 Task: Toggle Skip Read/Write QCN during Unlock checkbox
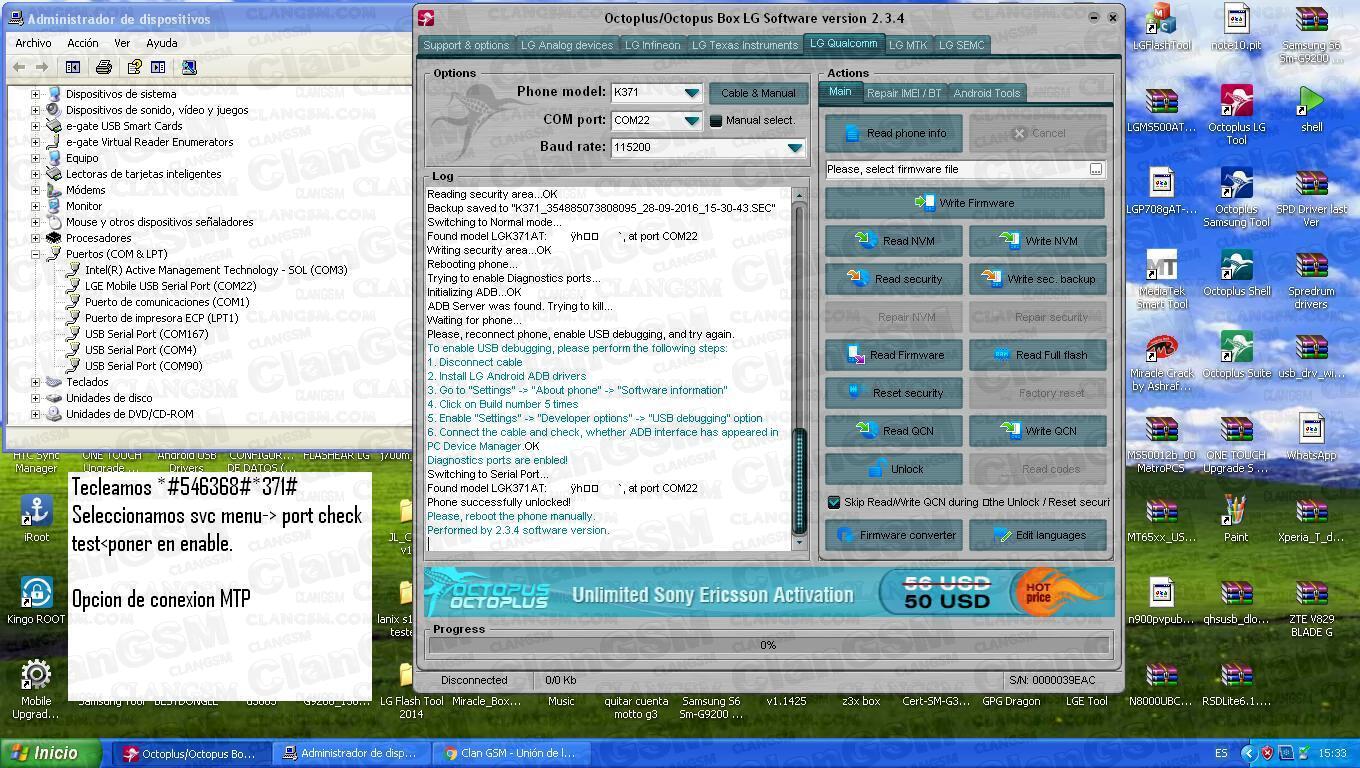point(834,502)
